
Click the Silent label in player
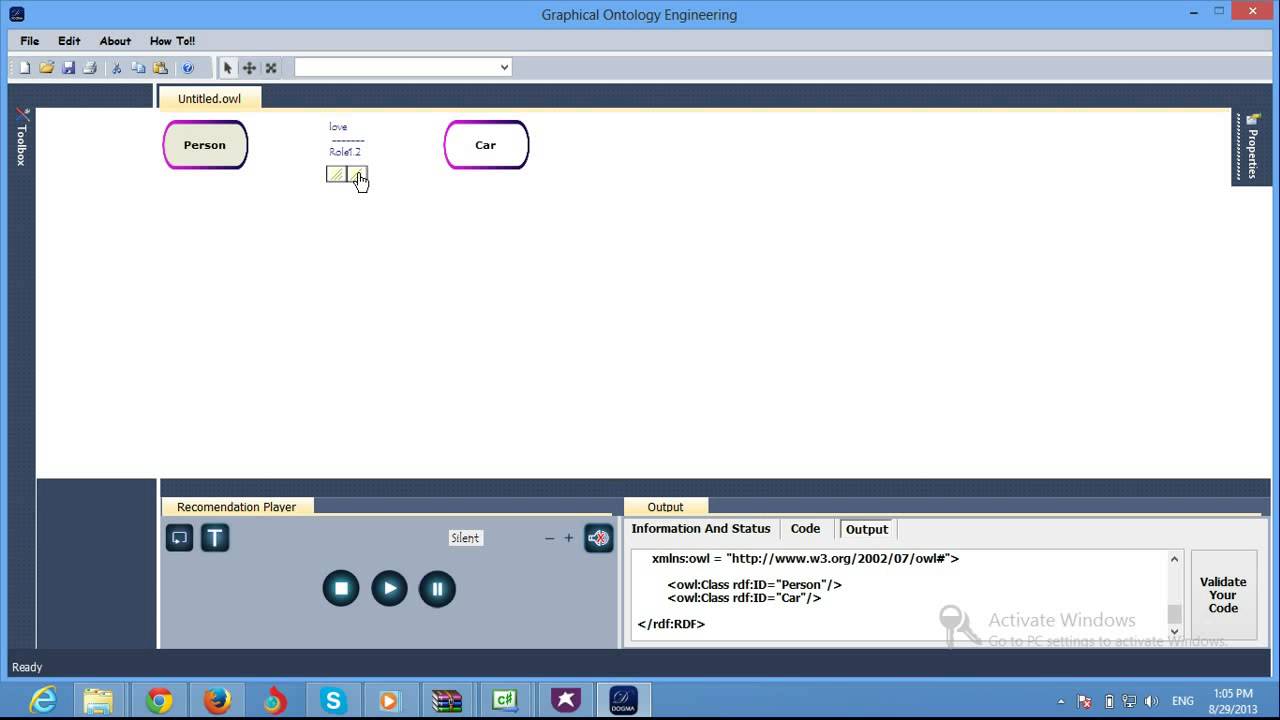[465, 538]
